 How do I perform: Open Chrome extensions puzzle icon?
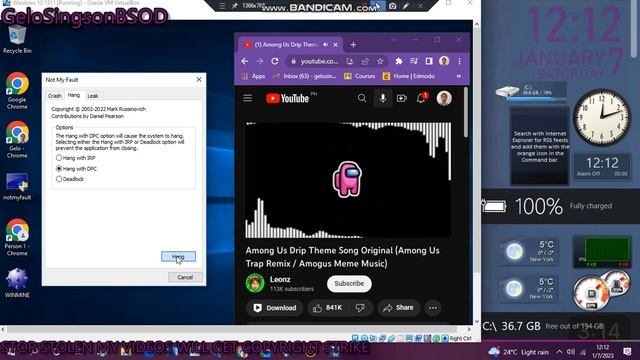(399, 61)
